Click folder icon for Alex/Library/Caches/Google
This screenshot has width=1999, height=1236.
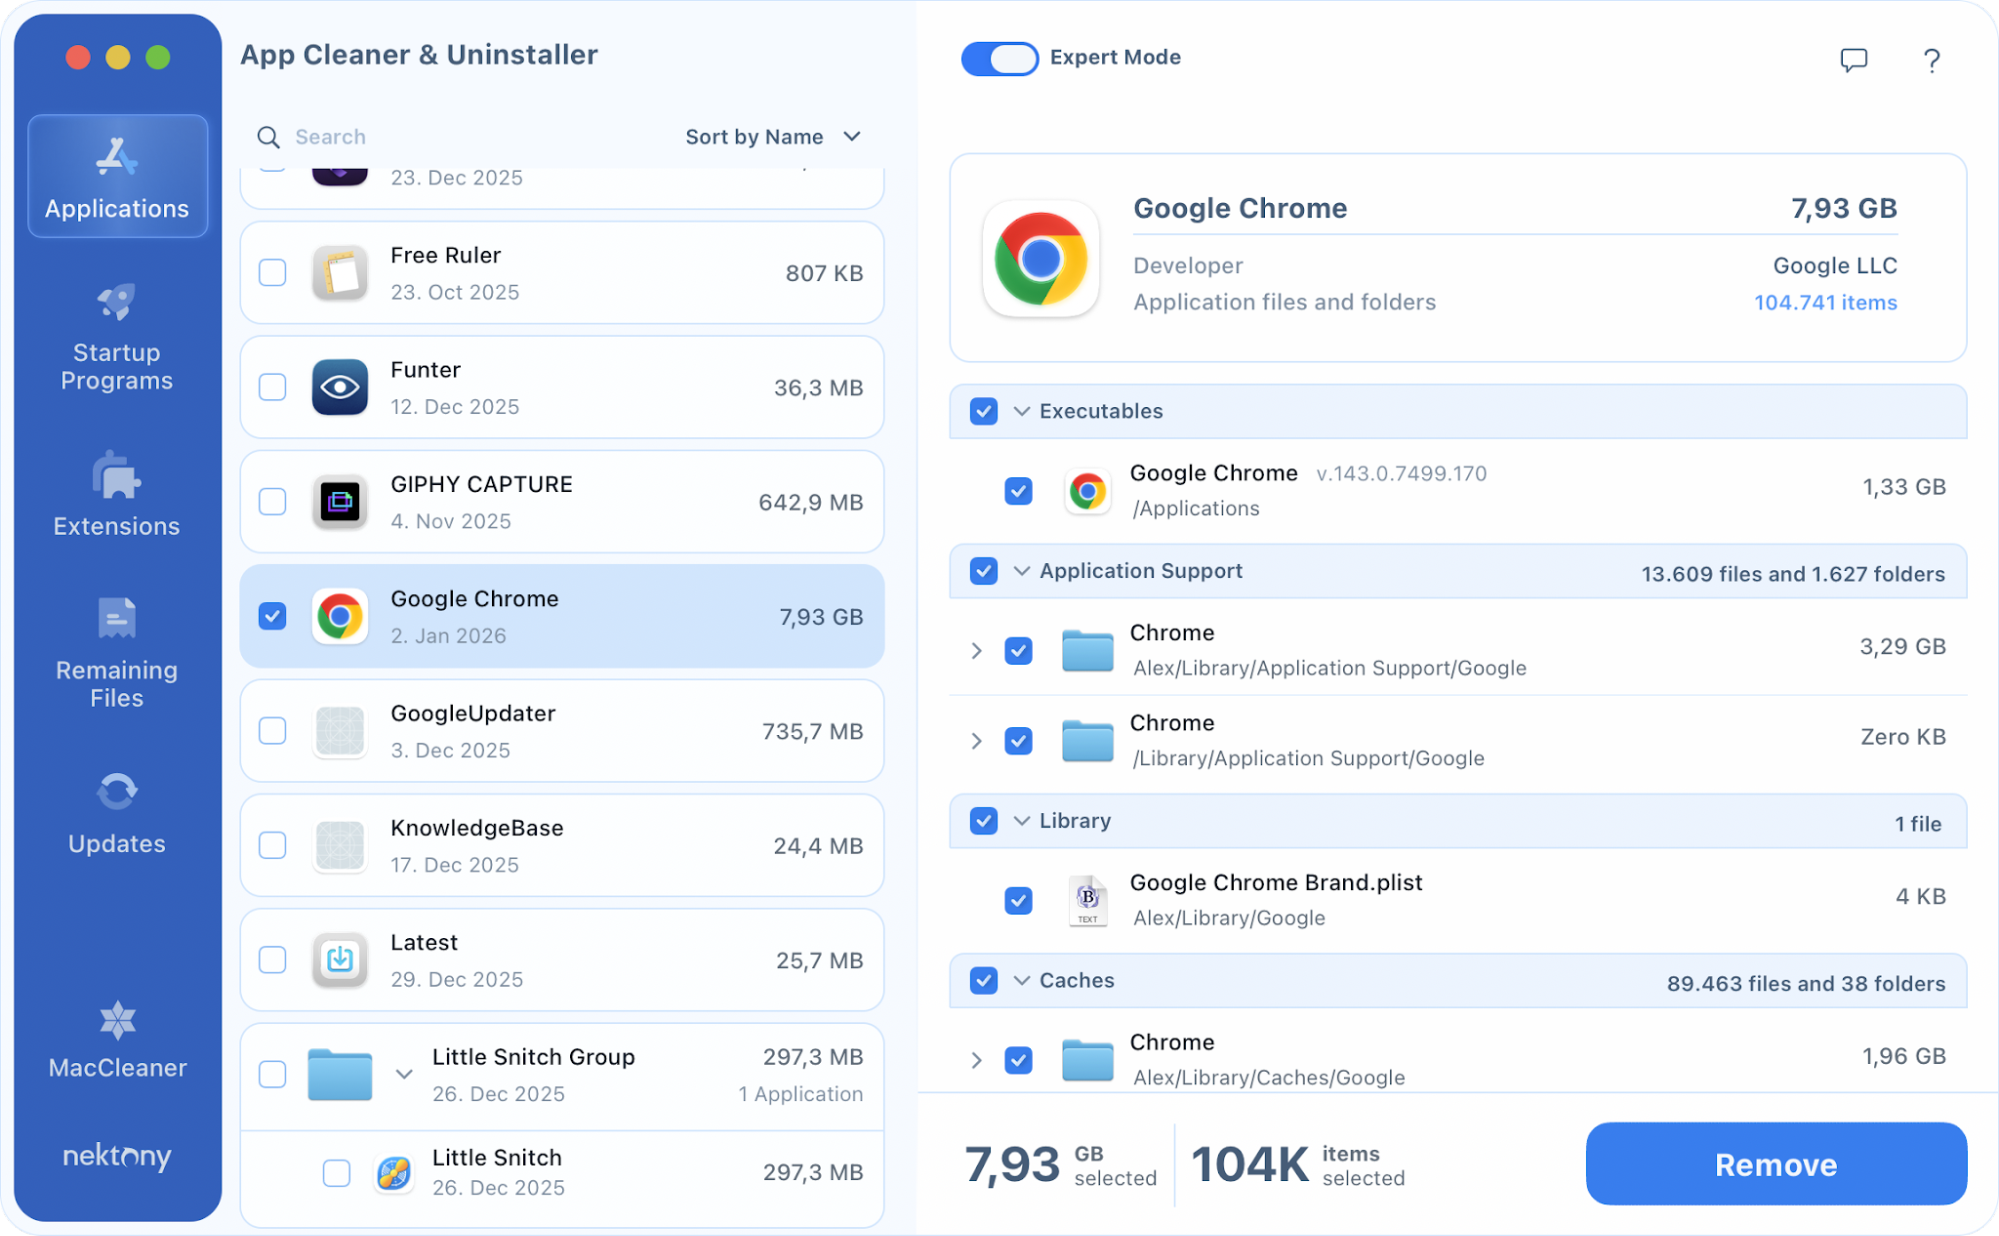click(x=1087, y=1060)
